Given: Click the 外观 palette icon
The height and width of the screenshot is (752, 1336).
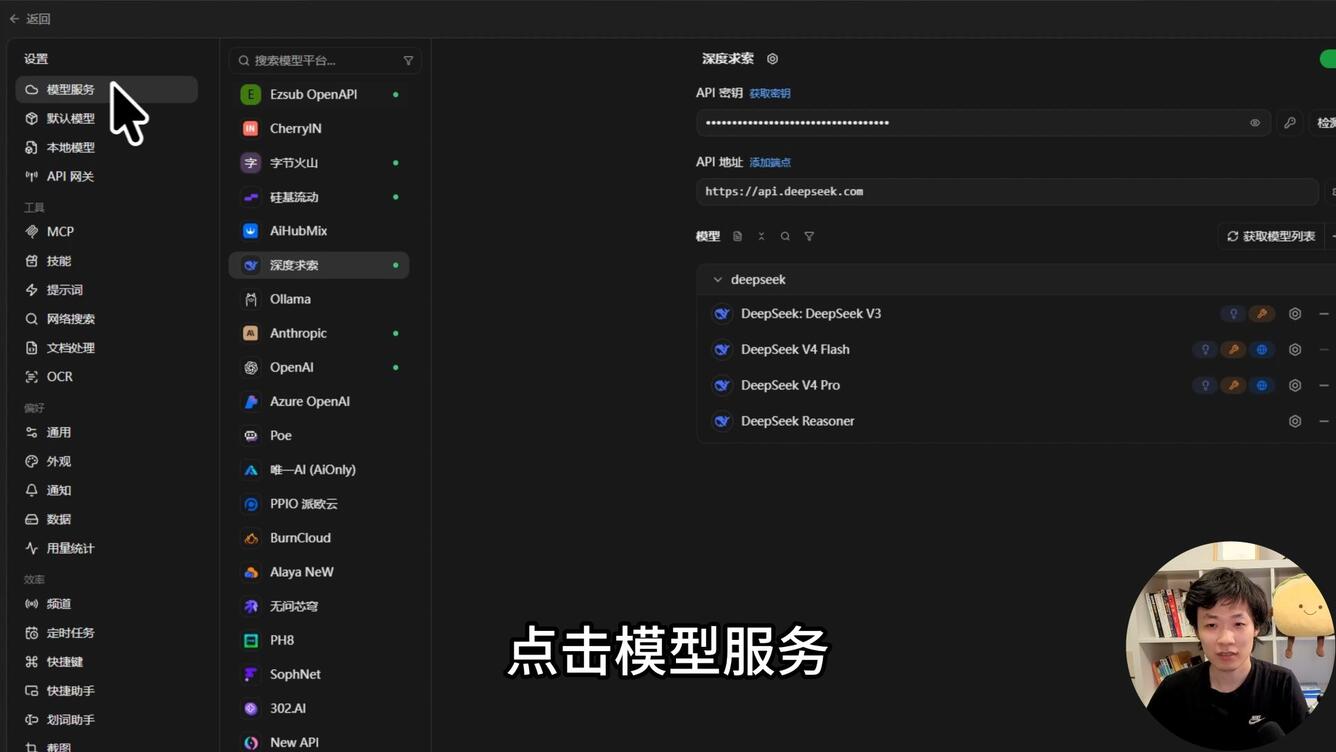Looking at the screenshot, I should (x=32, y=462).
